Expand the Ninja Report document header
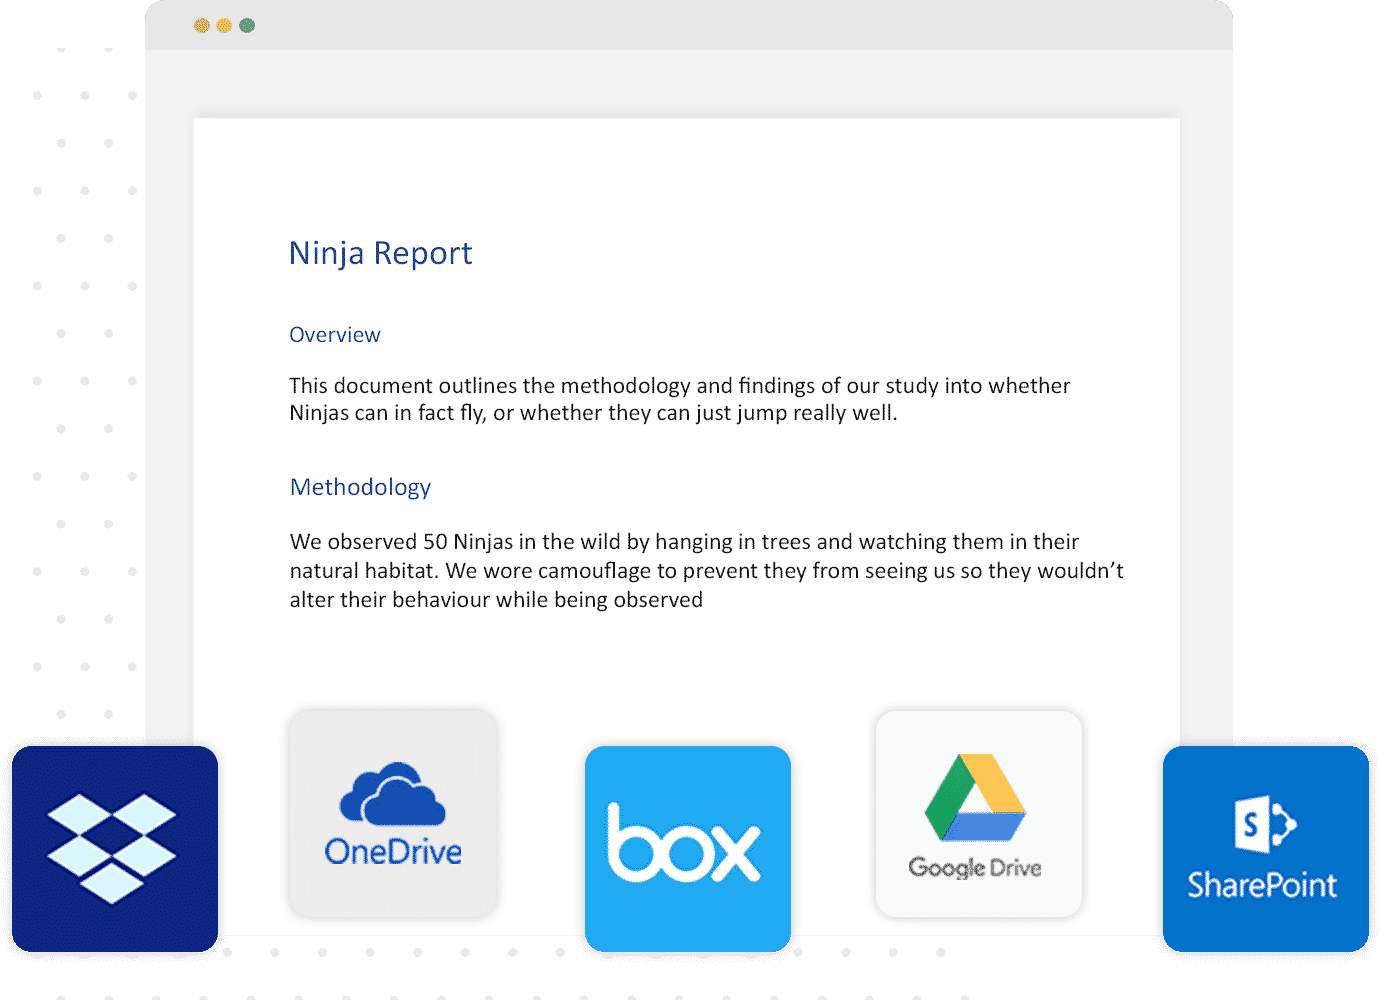Screen dimensions: 1380x1000 pos(381,253)
